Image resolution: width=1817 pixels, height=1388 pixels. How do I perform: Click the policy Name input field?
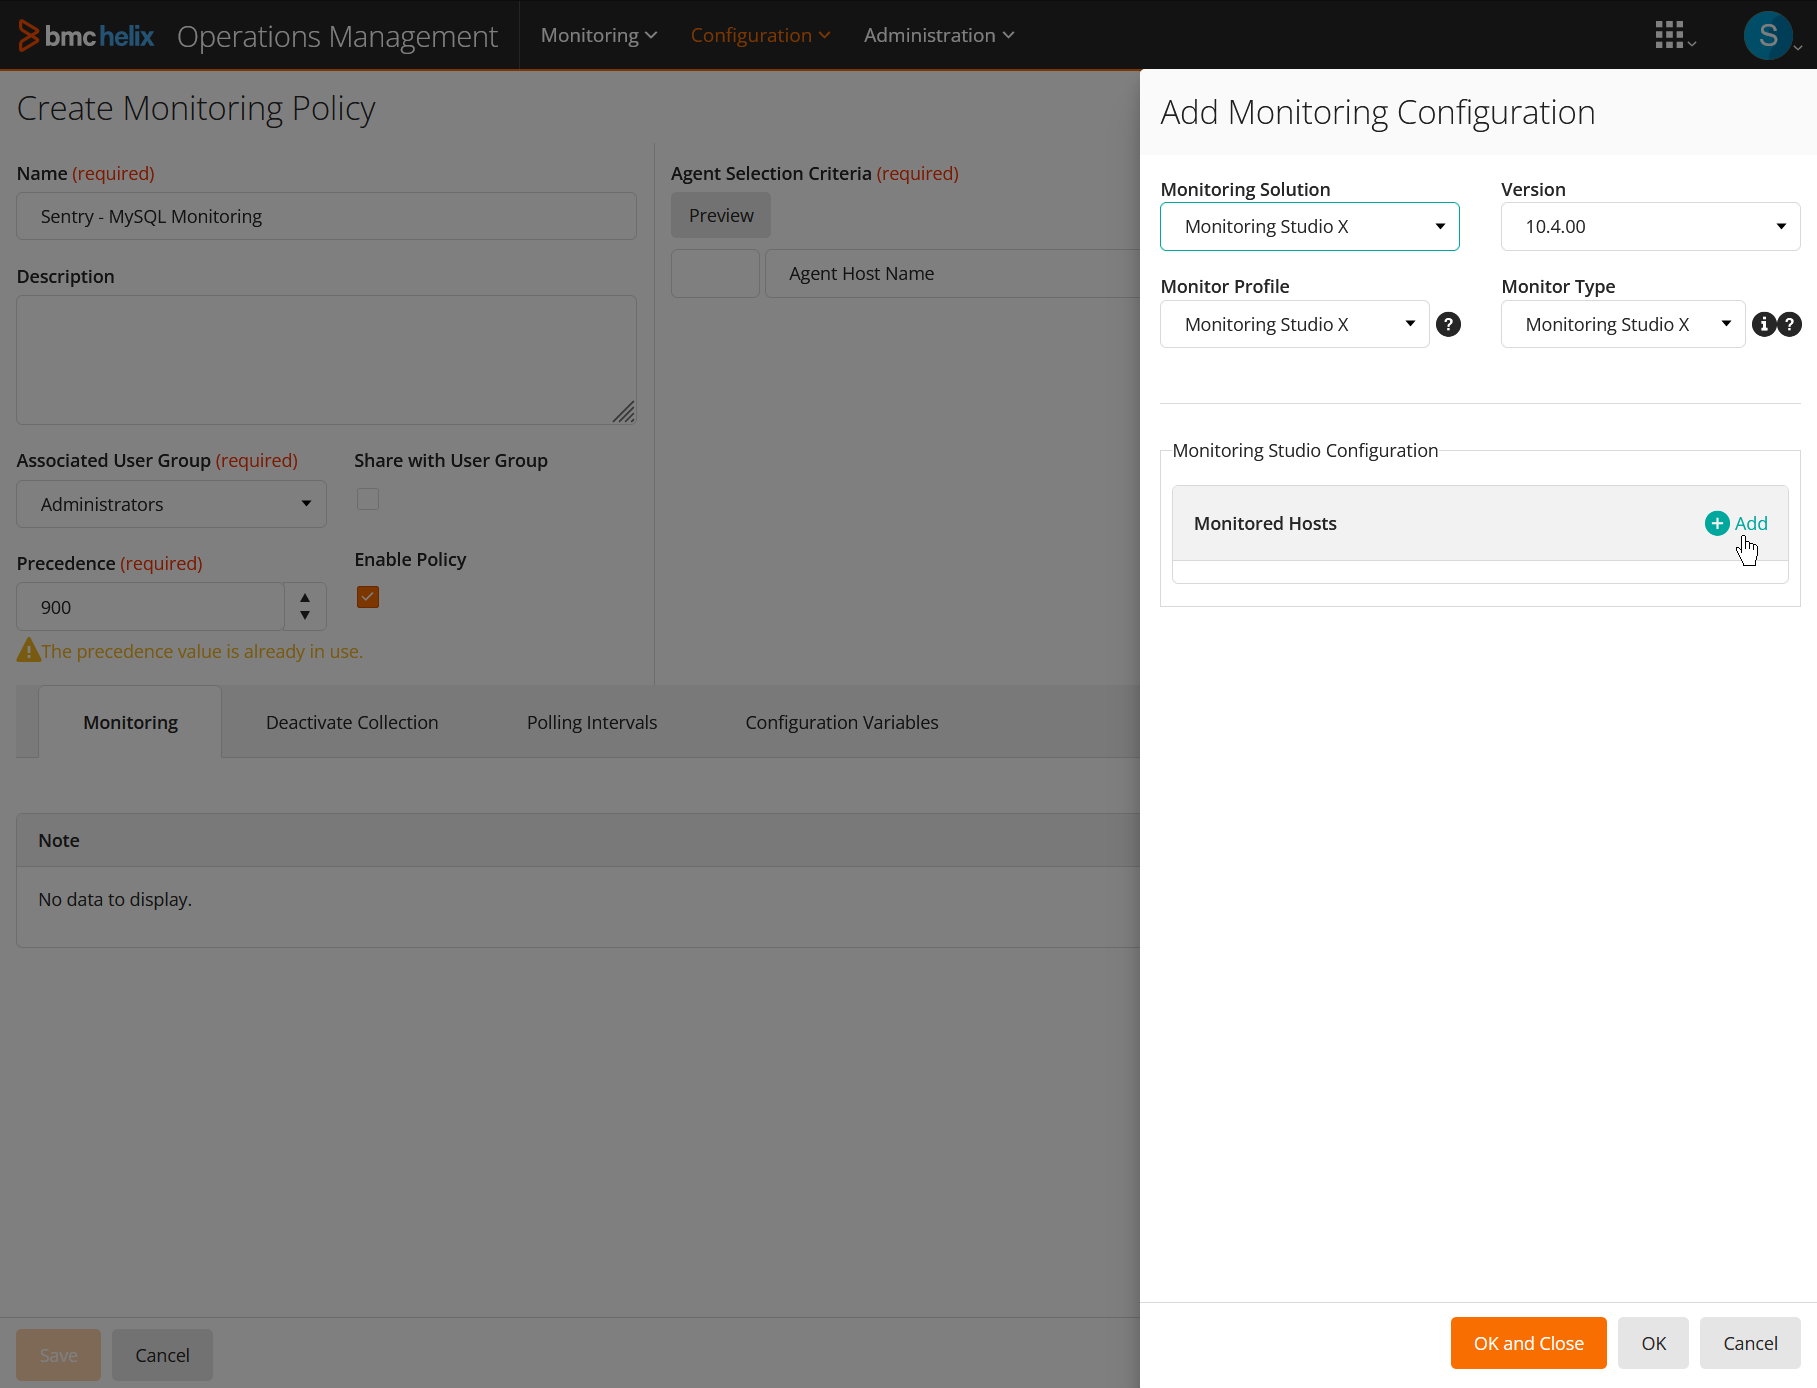[326, 216]
